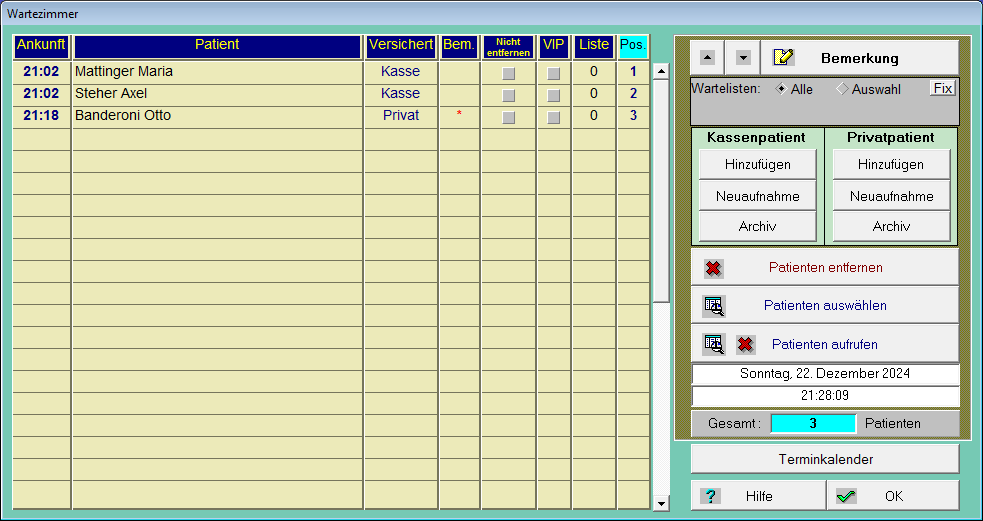This screenshot has width=983, height=521.
Task: Click the notepad pencil icon beside Bemerkung
Action: [784, 58]
